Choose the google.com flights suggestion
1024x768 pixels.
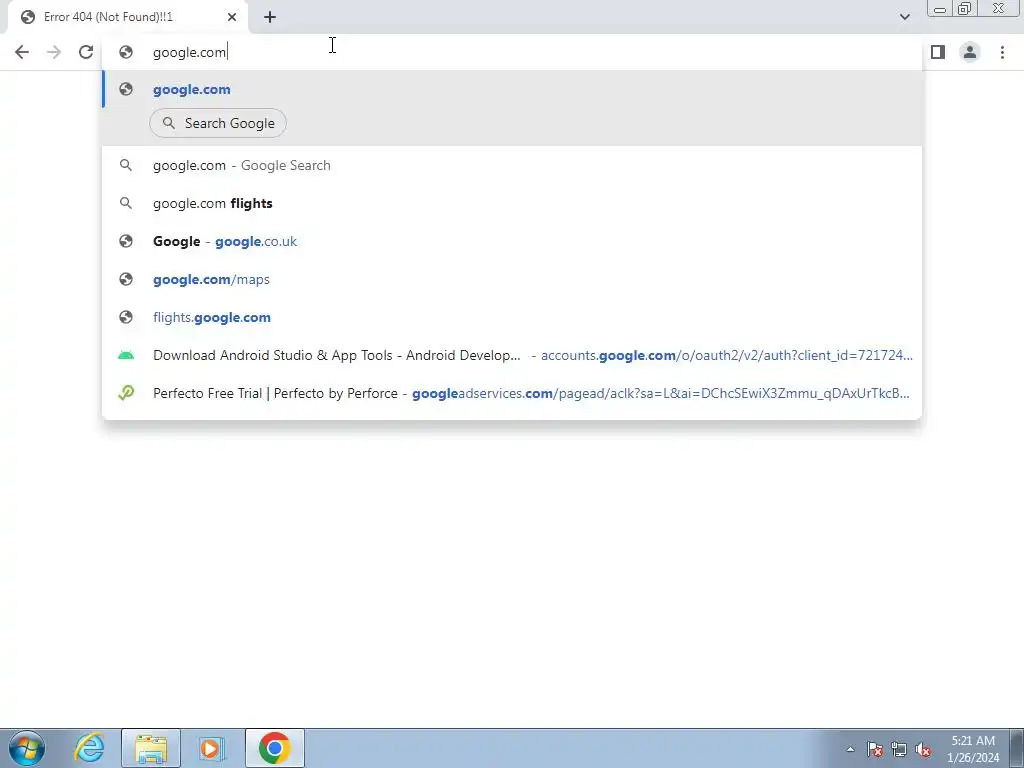512,203
